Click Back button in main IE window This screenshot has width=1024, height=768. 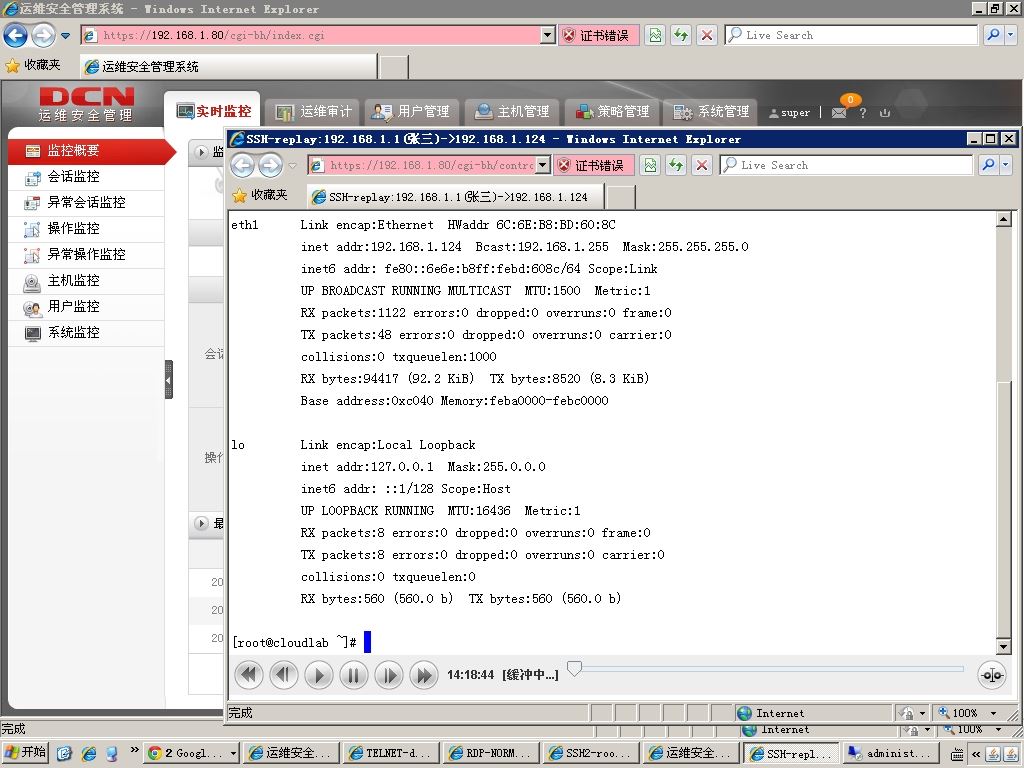point(16,35)
